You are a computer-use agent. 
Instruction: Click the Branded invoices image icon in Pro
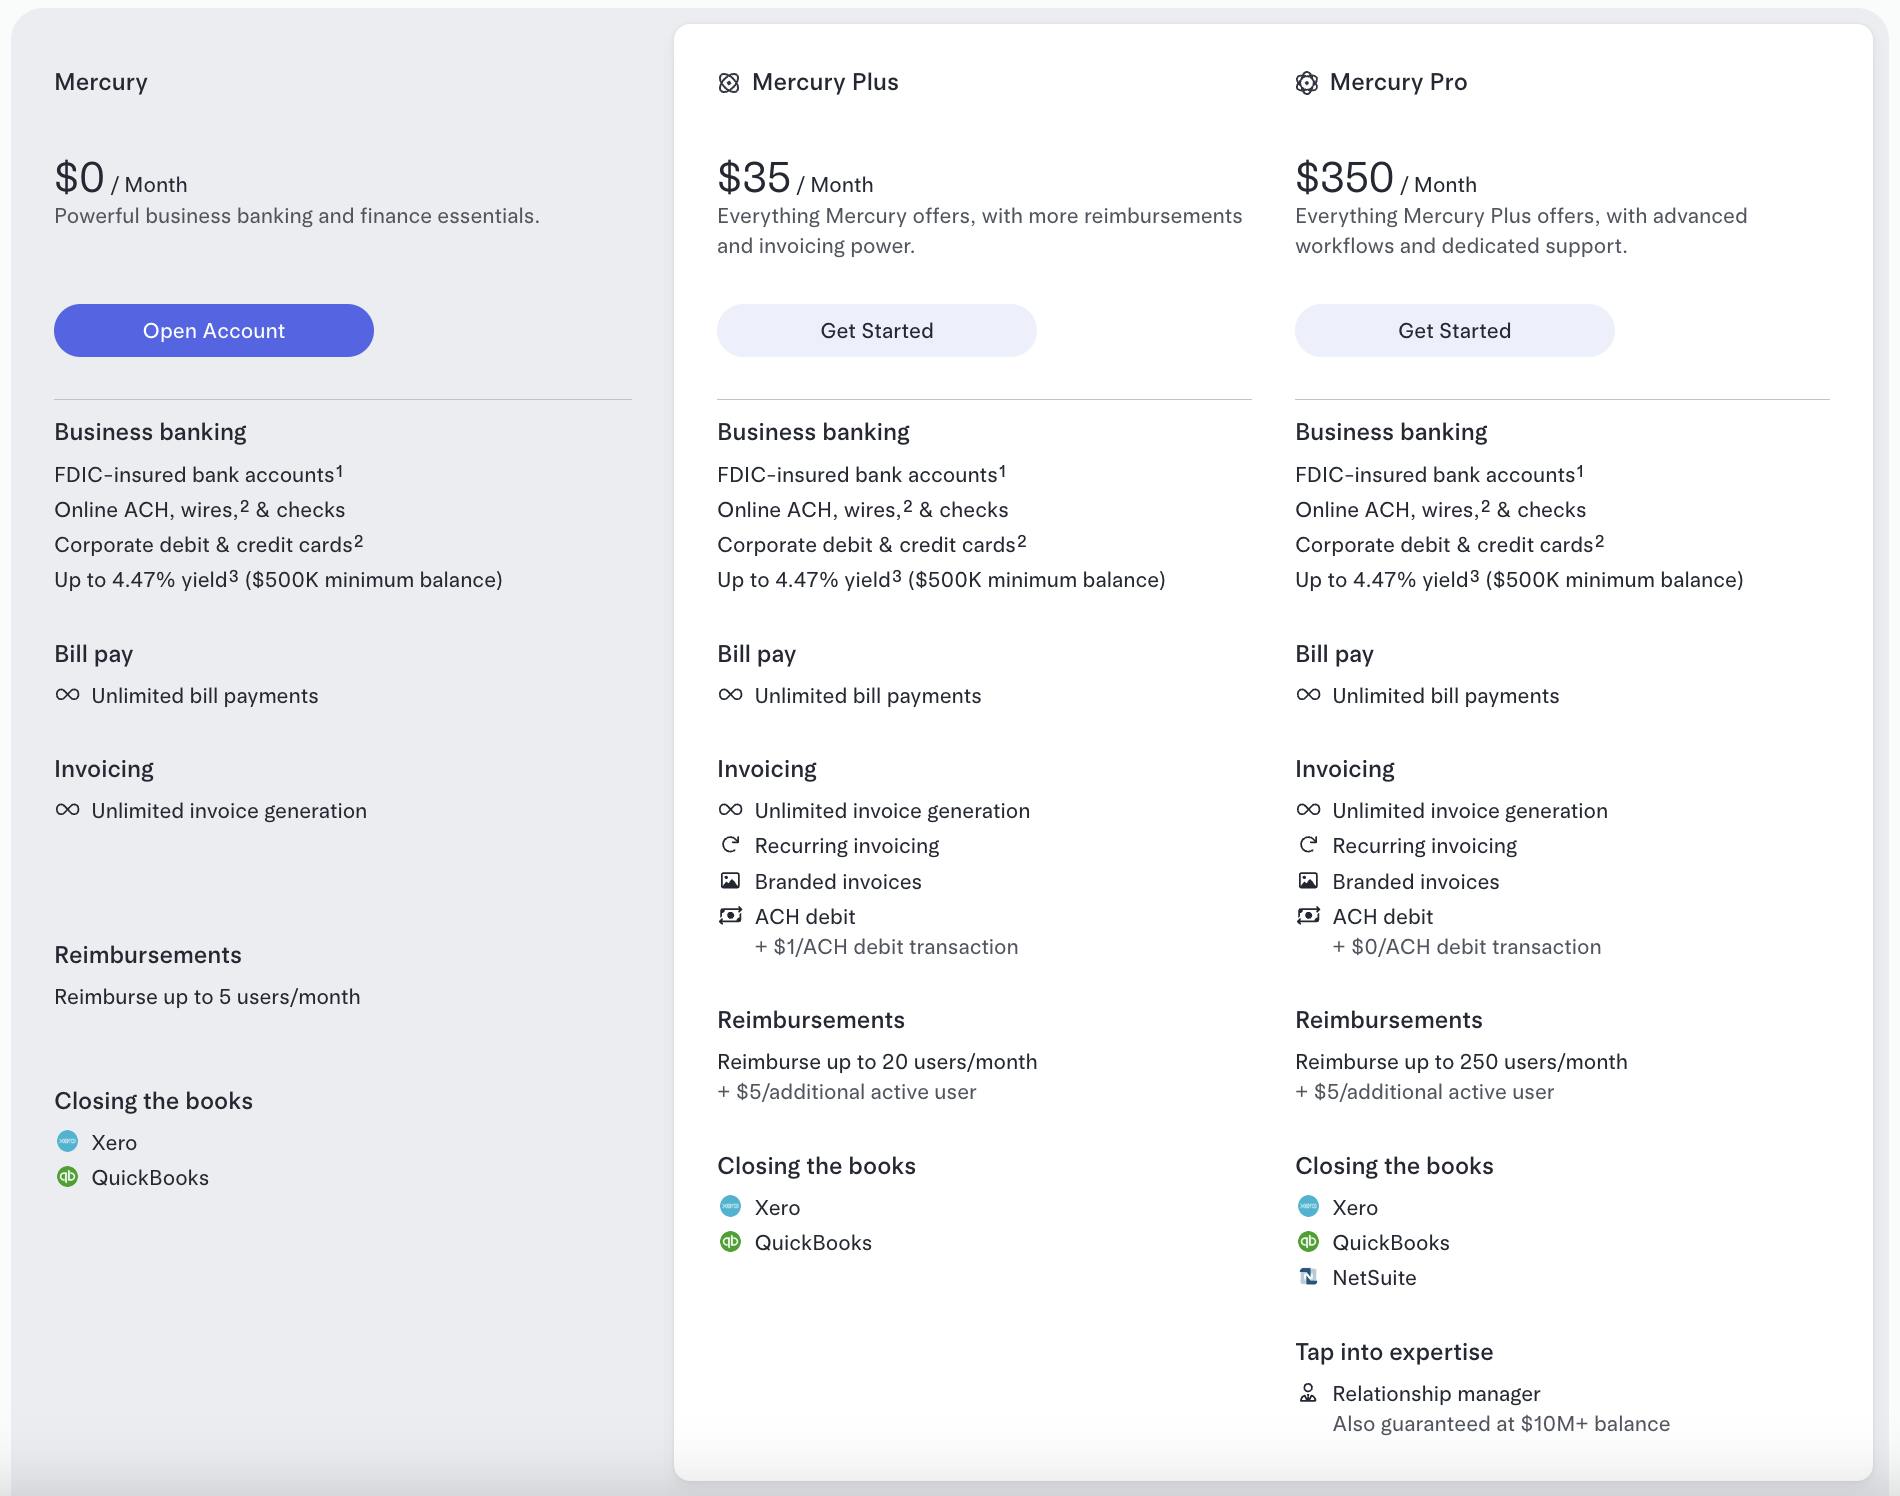[x=1307, y=881]
